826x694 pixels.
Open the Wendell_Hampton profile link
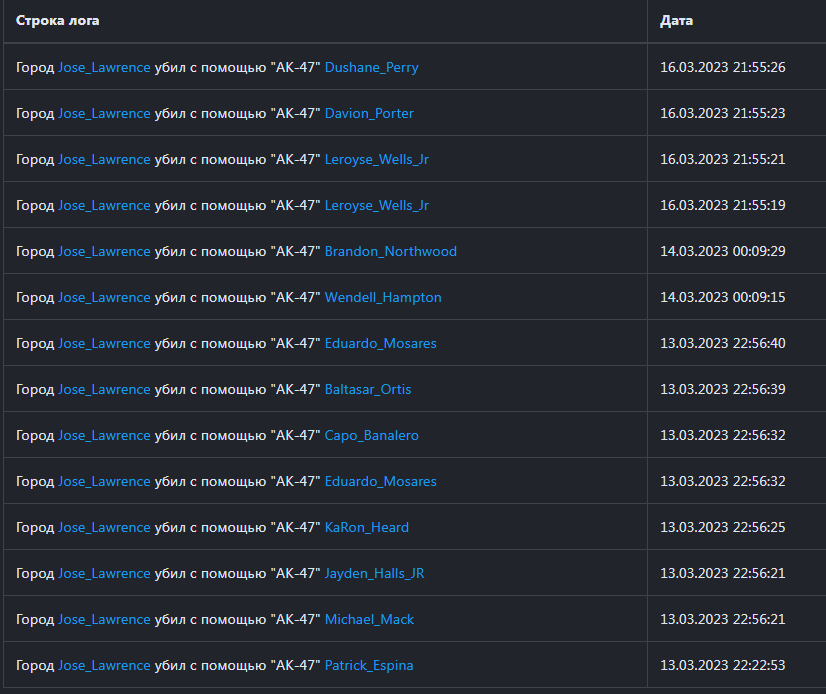pos(382,298)
